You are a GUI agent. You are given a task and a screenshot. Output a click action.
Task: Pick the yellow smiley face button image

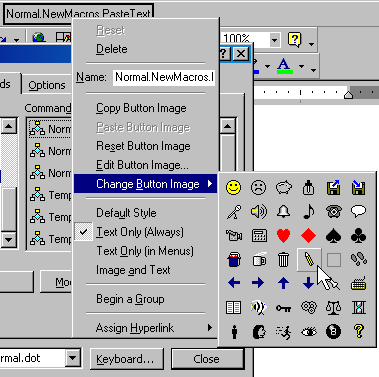[x=233, y=187]
